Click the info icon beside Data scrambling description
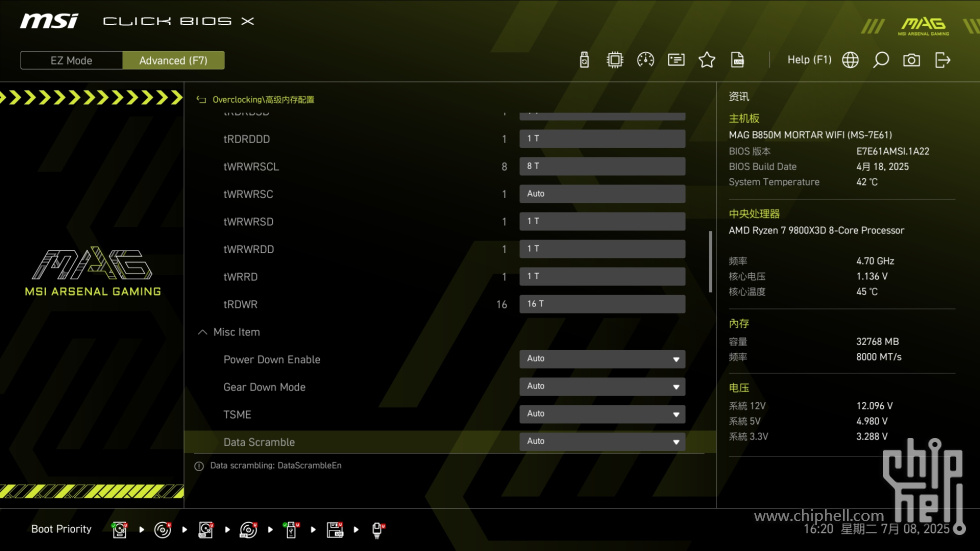This screenshot has width=980, height=551. 199,466
